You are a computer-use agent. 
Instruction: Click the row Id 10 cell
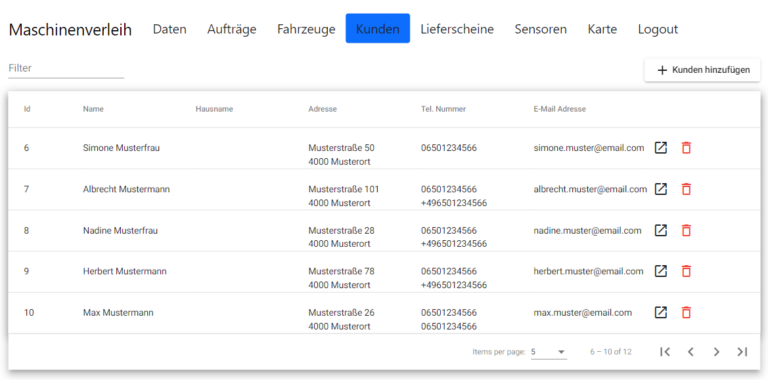pyautogui.click(x=29, y=312)
